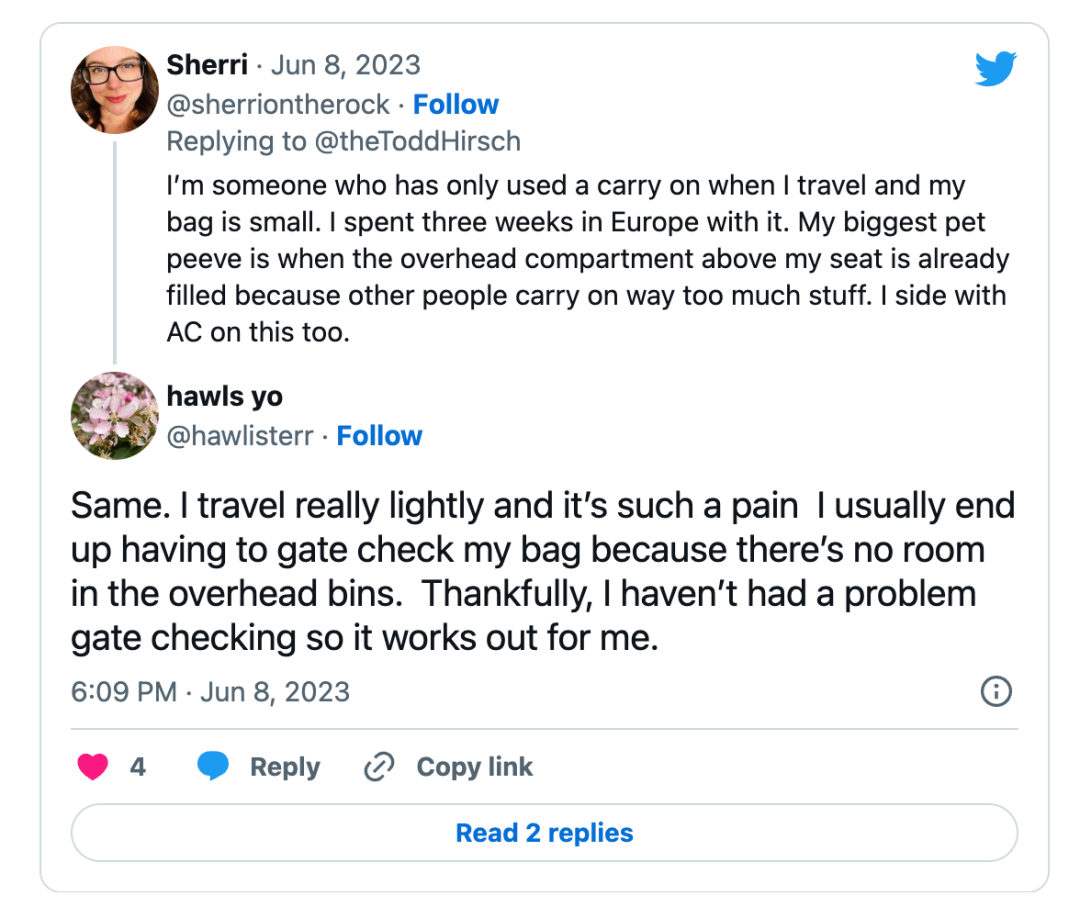The width and height of the screenshot is (1080, 907).
Task: Click the blue reply speech bubble icon
Action: click(x=213, y=766)
